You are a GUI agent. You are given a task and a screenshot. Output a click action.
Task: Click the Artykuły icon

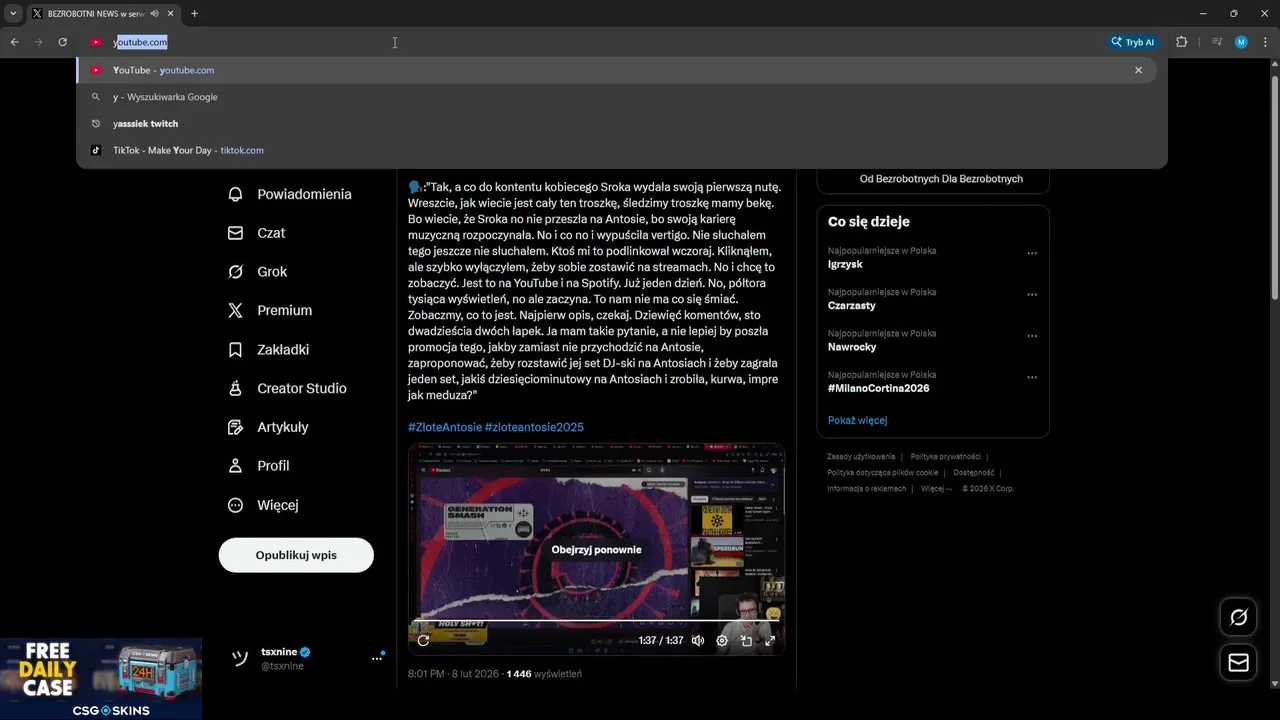point(235,427)
